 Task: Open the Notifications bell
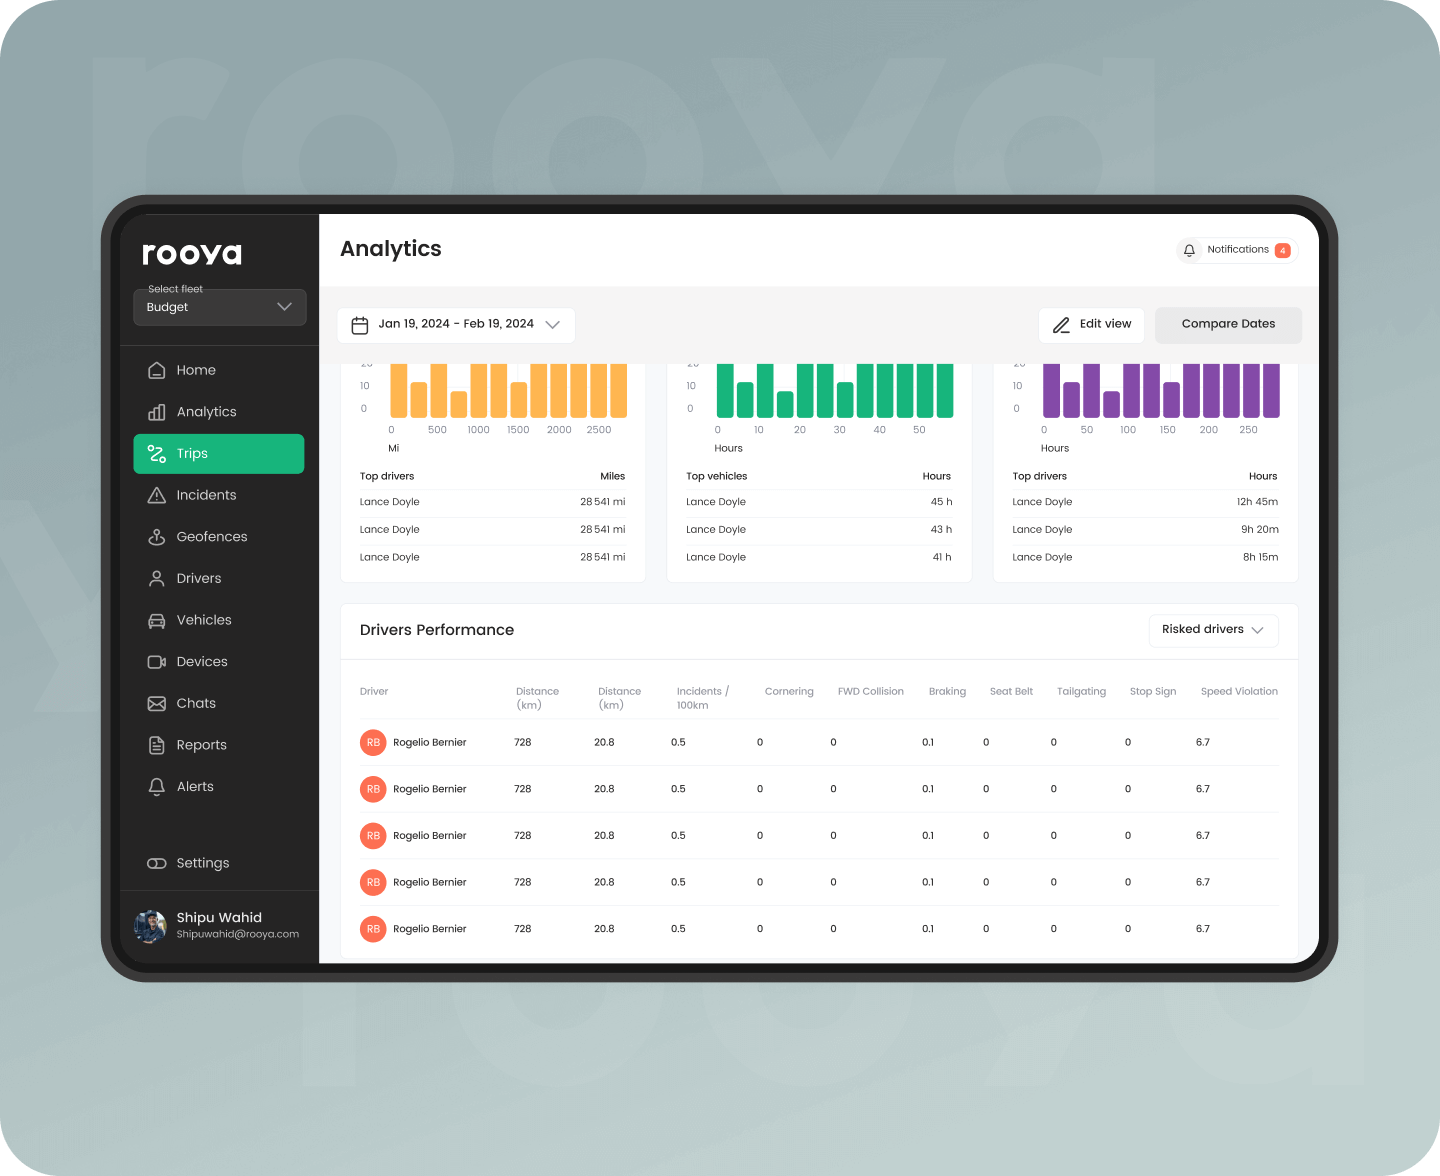click(x=1189, y=250)
